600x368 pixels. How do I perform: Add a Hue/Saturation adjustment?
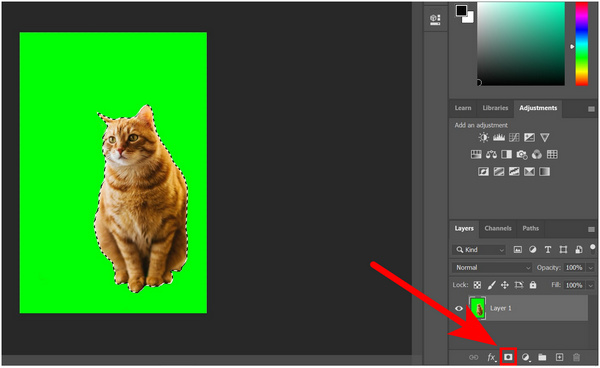[x=476, y=155]
